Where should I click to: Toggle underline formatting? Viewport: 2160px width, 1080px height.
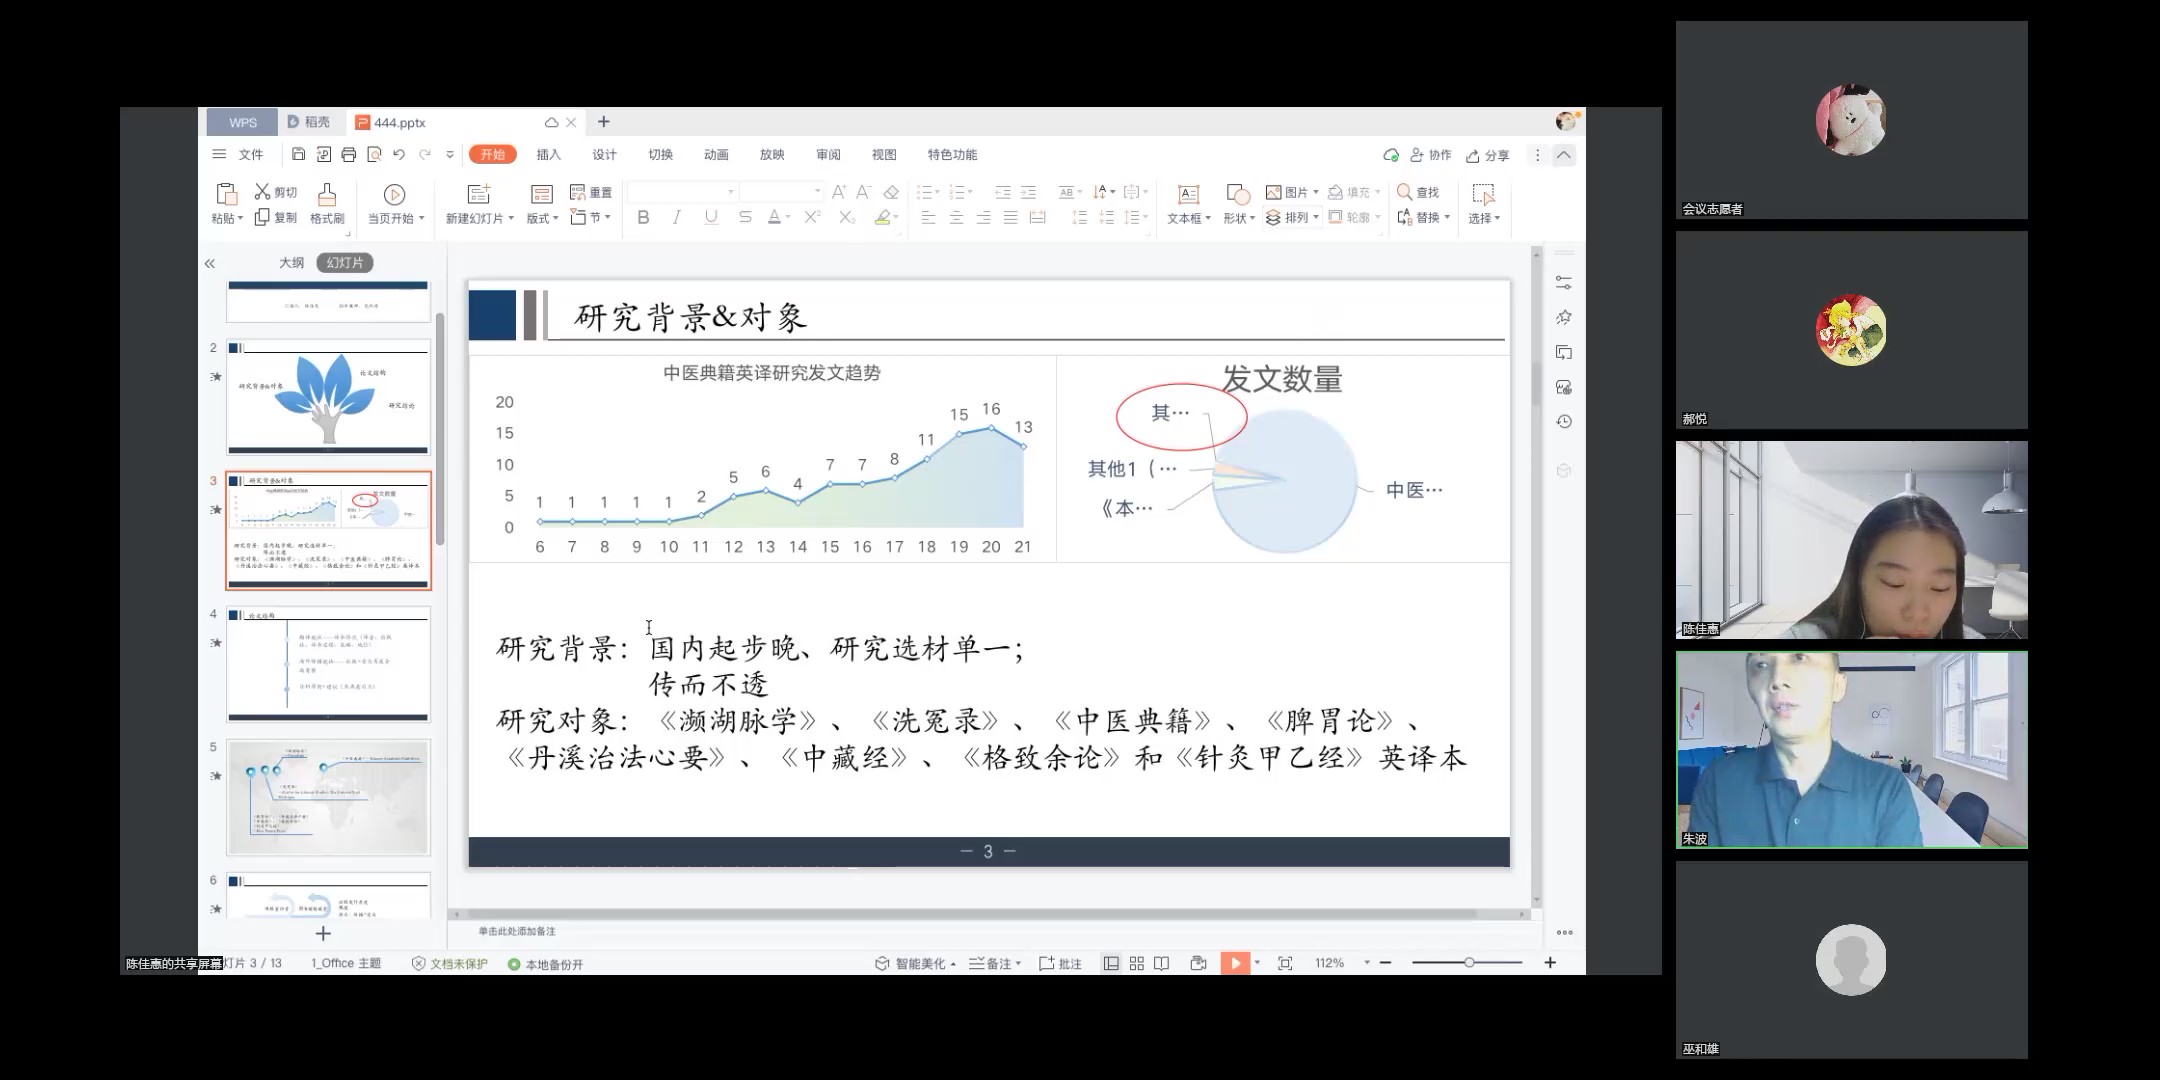click(711, 217)
